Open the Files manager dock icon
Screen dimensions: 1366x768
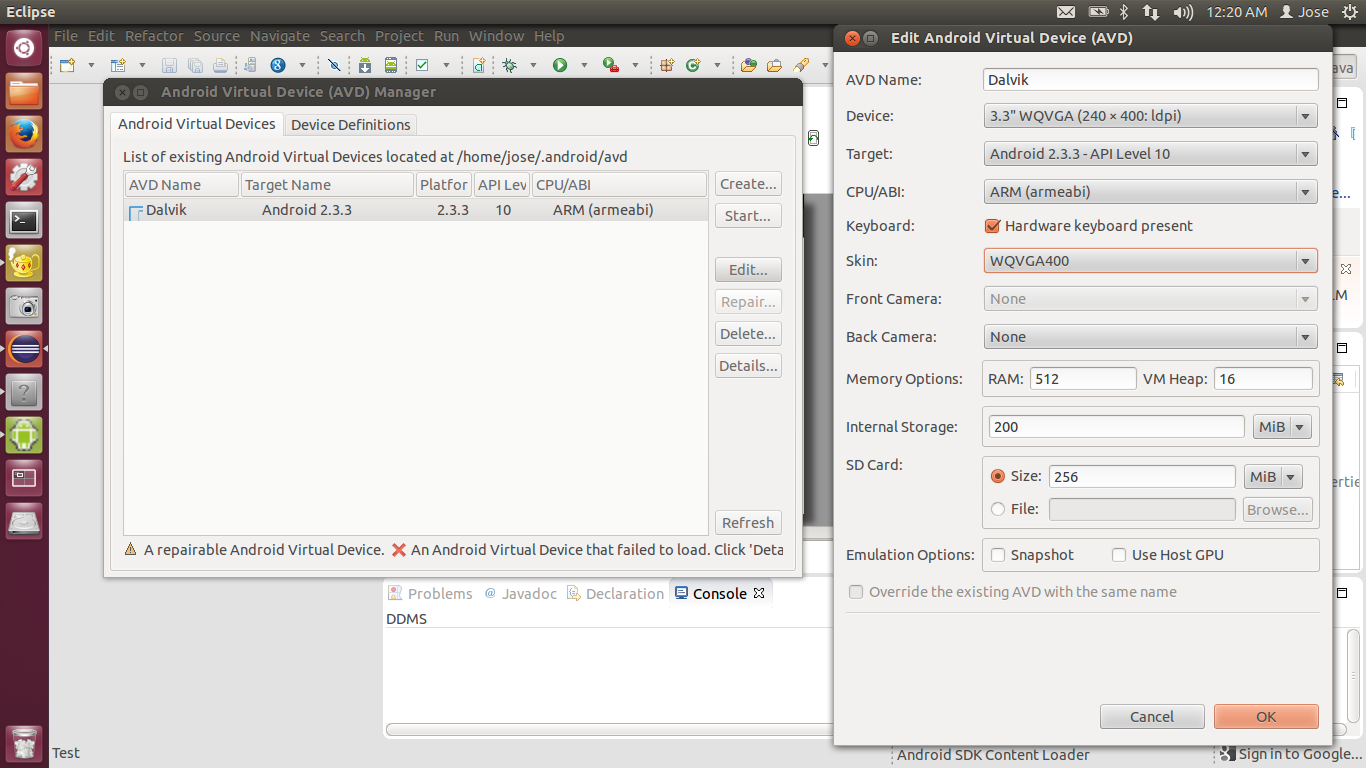coord(24,90)
